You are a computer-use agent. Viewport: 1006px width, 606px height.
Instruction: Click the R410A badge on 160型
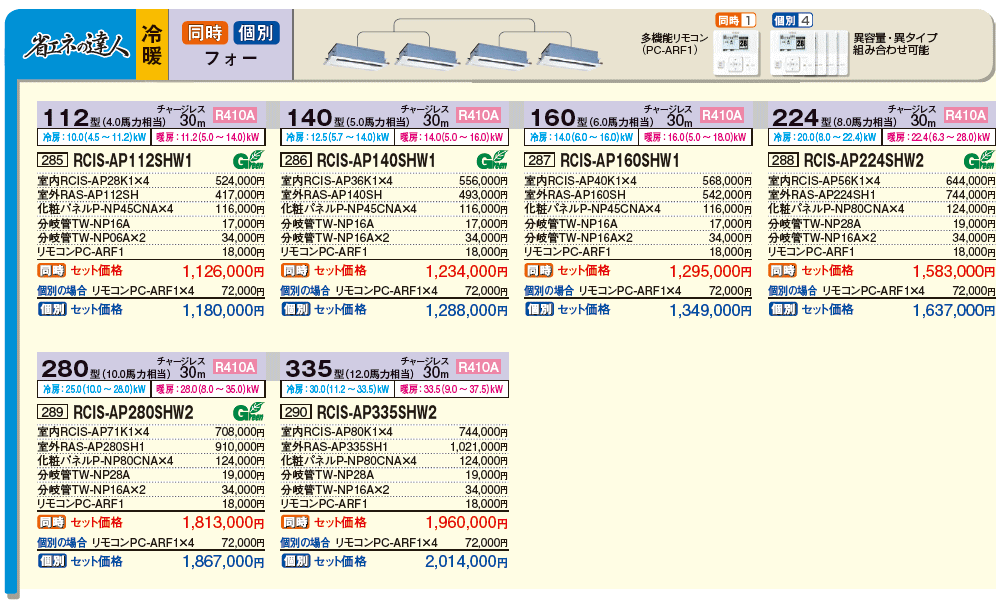pos(722,115)
